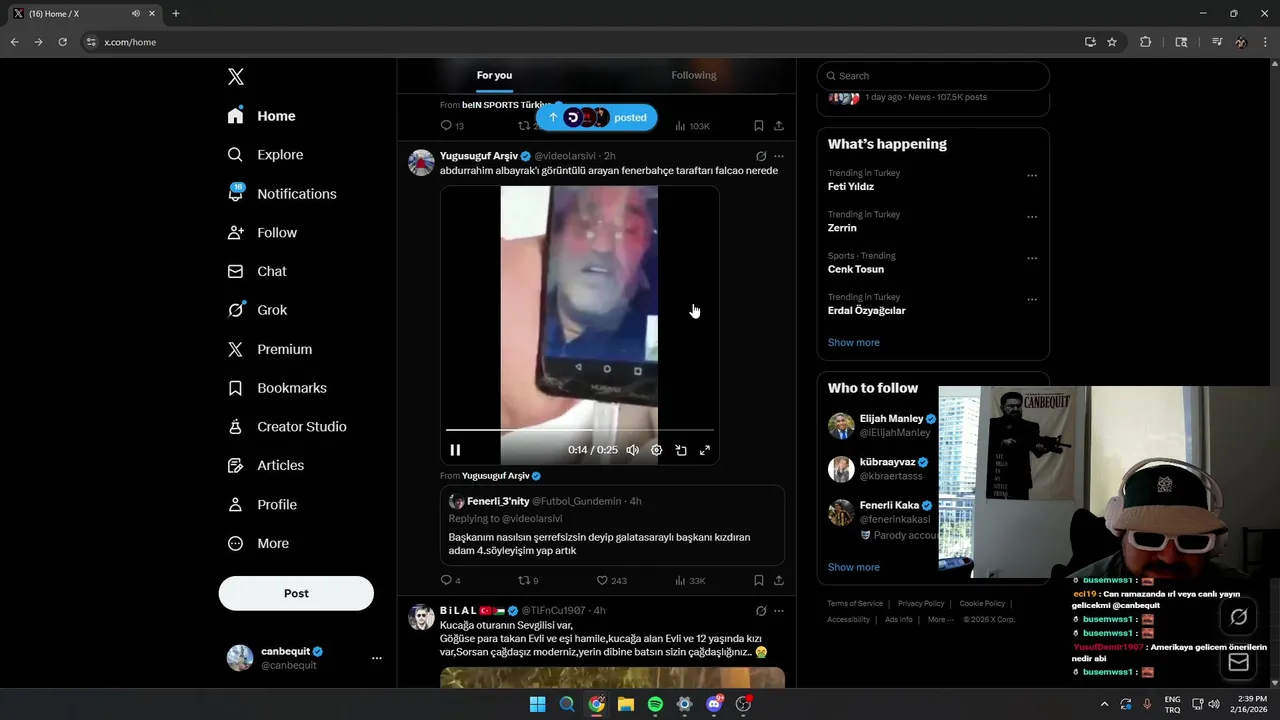Open Grok action on BİLAL post
Image resolution: width=1280 pixels, height=720 pixels.
click(761, 610)
